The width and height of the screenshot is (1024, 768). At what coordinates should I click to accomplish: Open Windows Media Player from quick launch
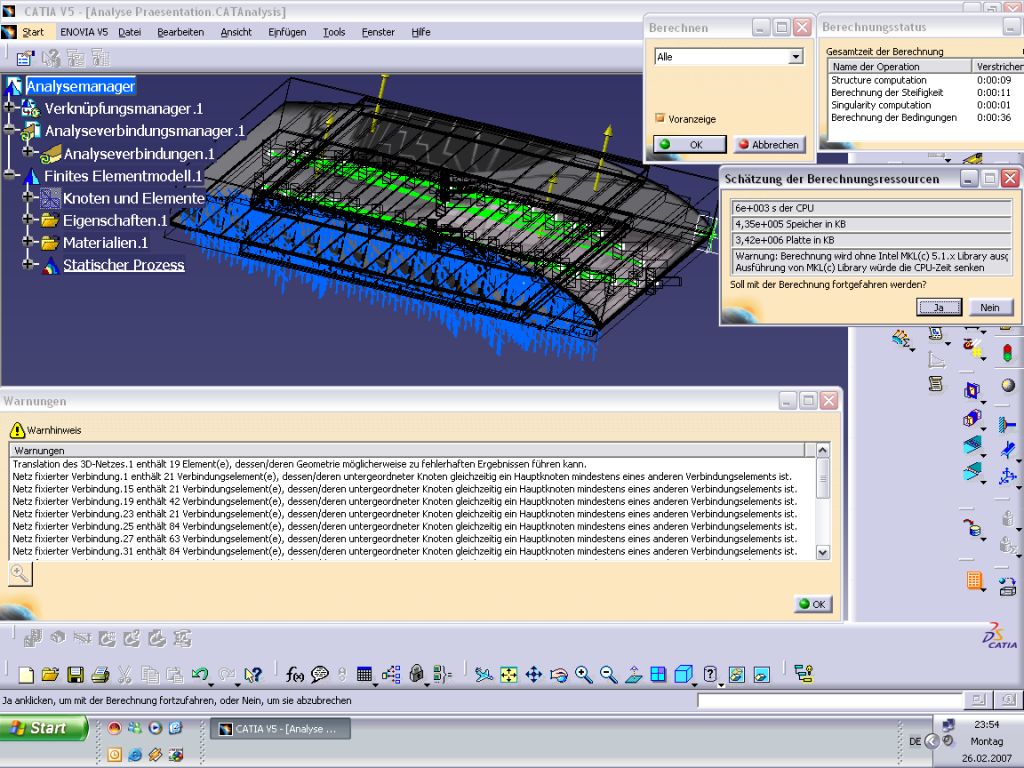(155, 728)
